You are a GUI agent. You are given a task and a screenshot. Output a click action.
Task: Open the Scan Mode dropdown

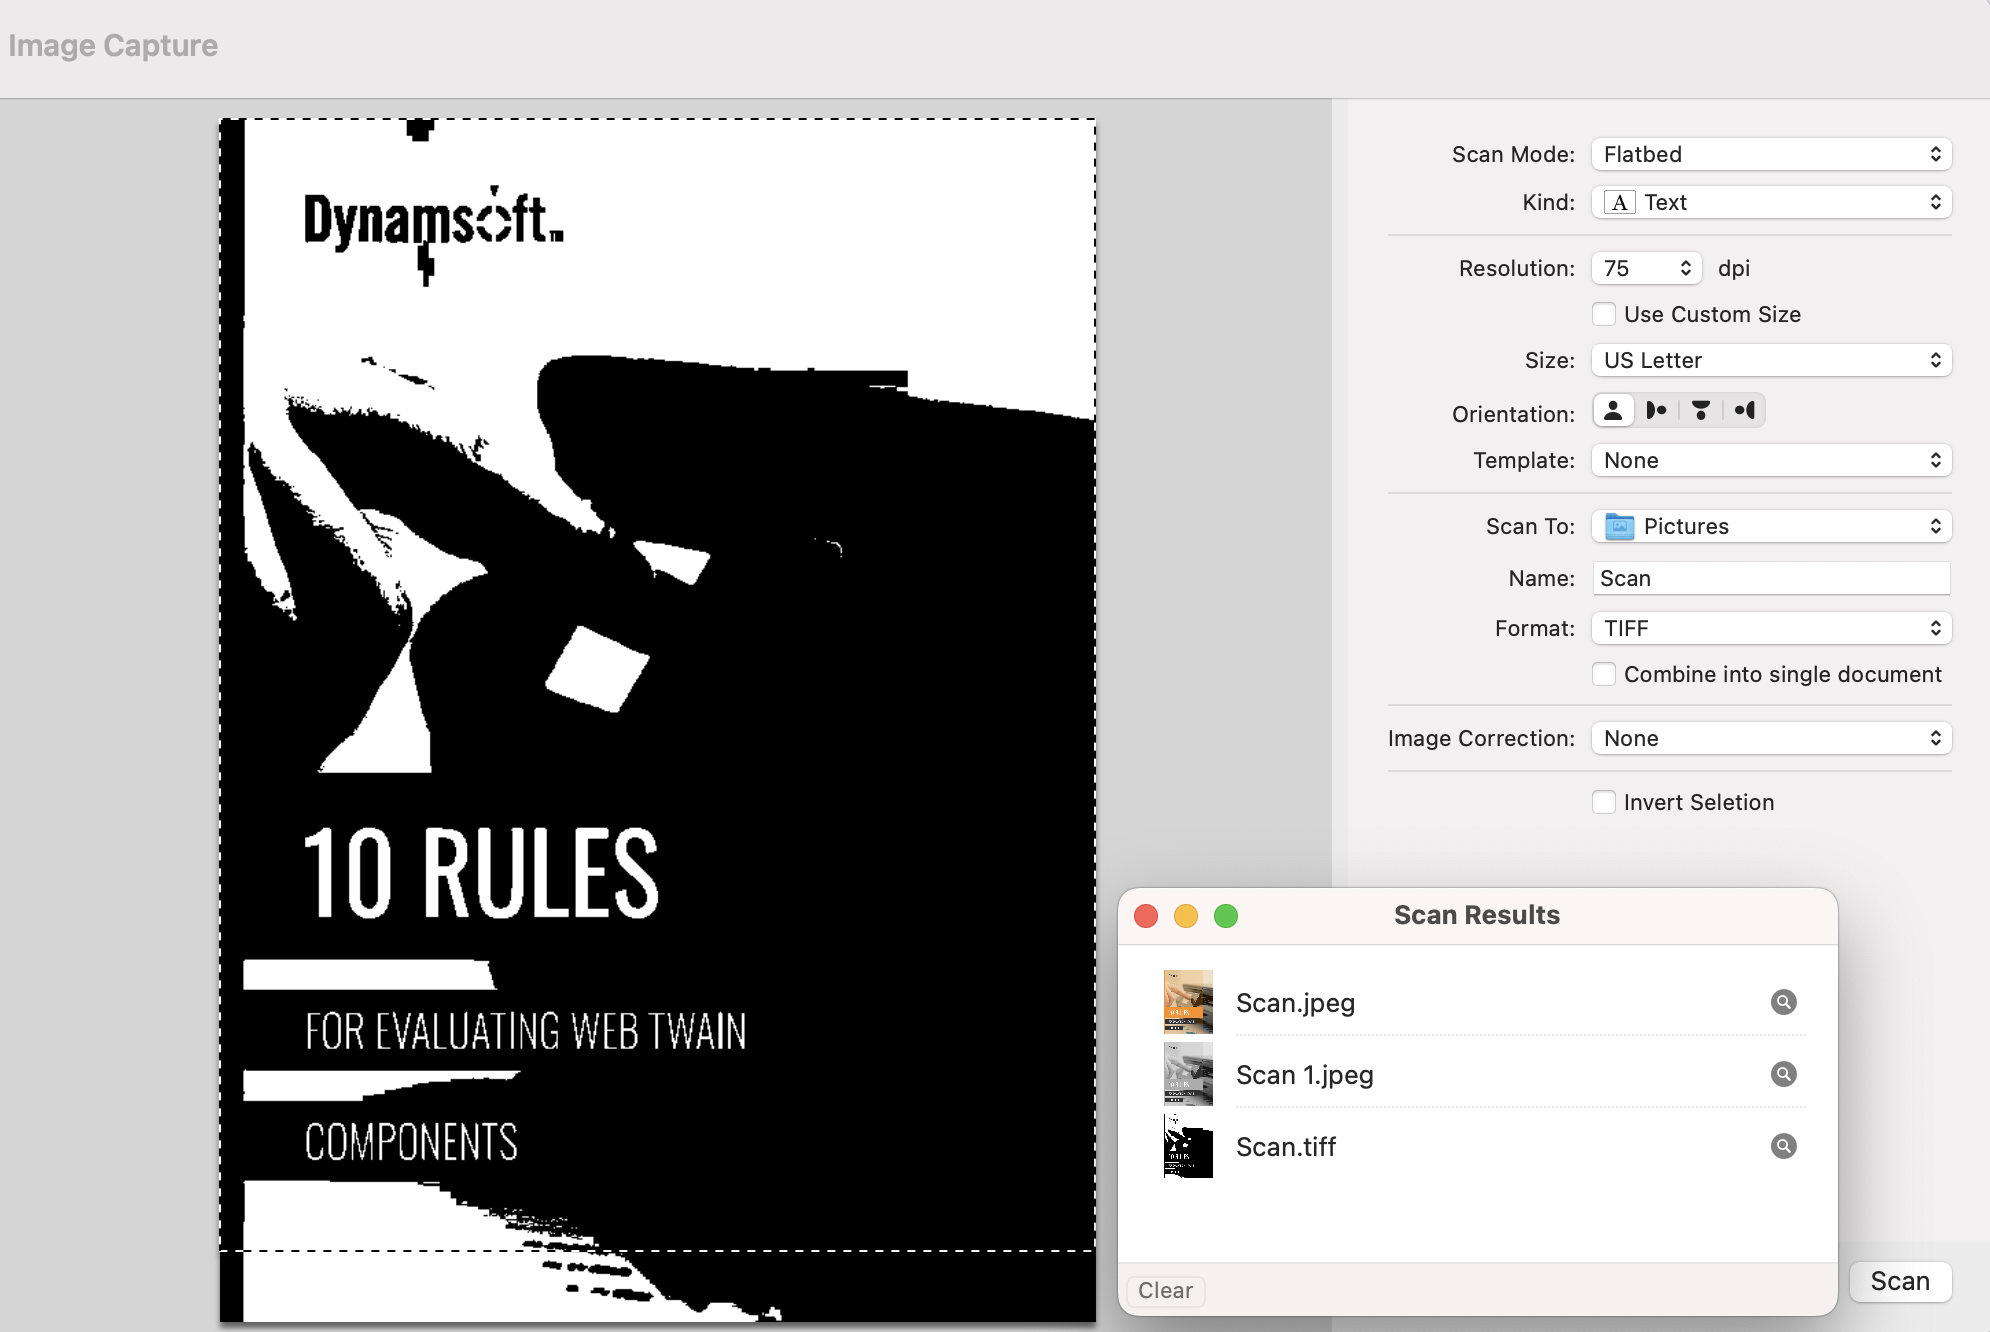point(1771,154)
